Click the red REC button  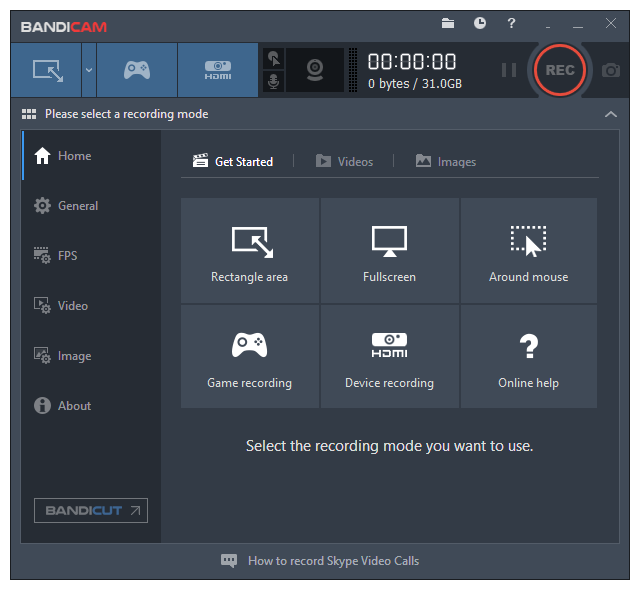559,70
